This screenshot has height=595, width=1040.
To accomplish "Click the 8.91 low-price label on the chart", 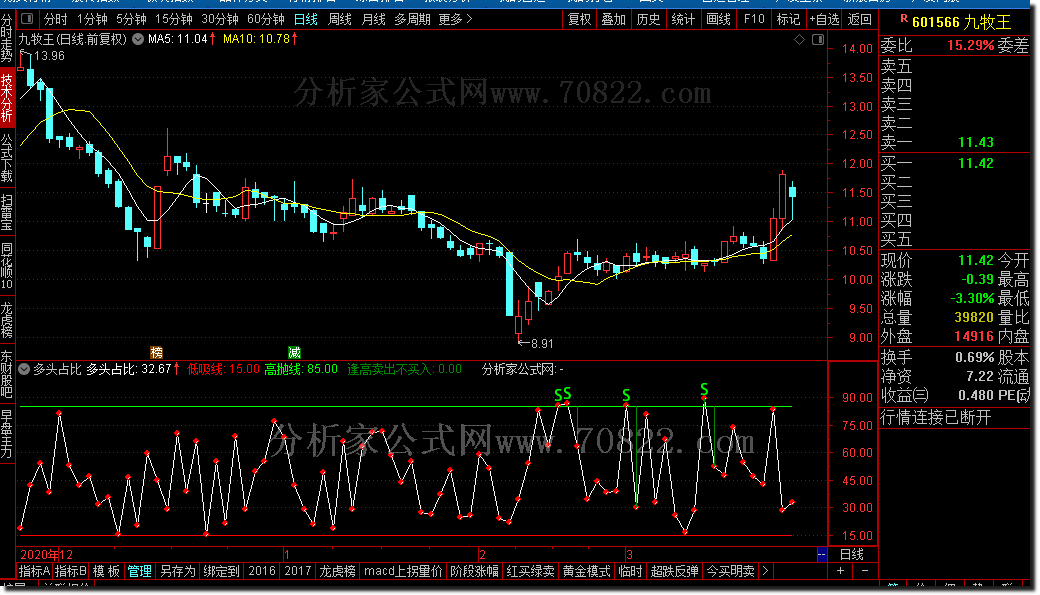I will pos(542,344).
